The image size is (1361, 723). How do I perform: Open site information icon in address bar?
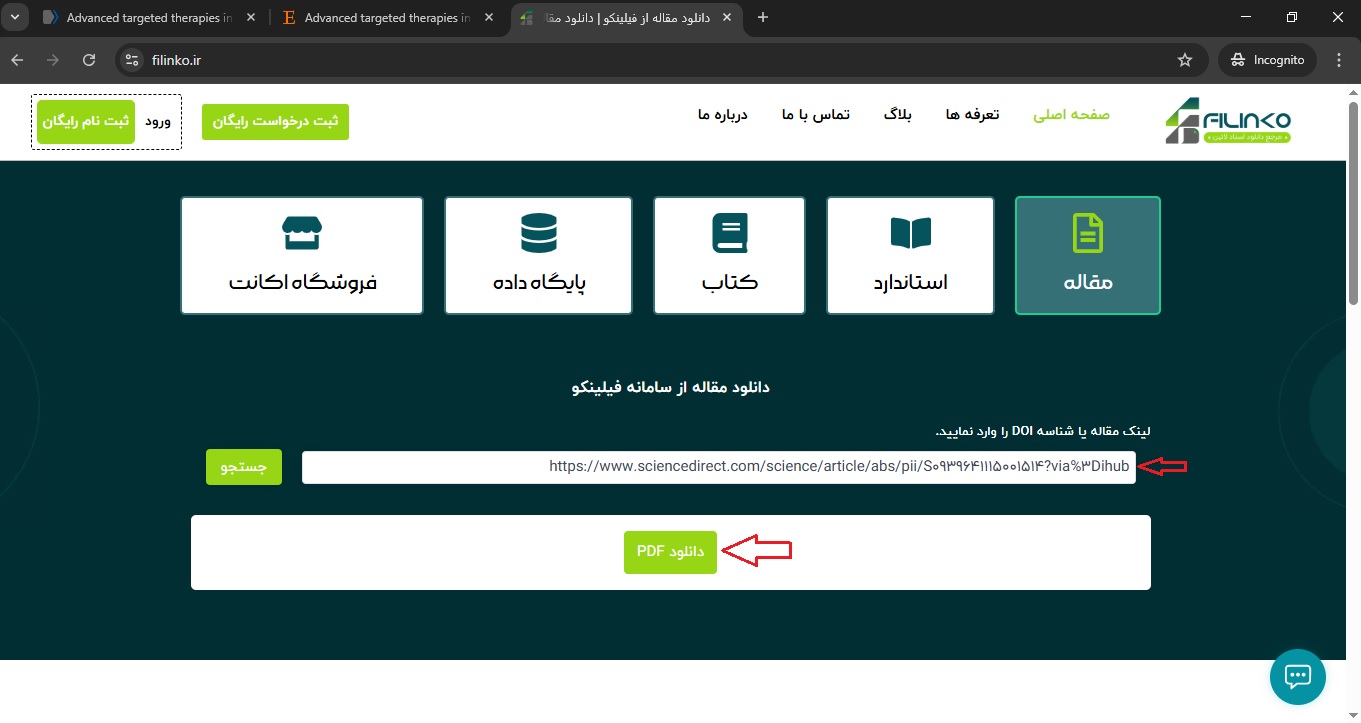tap(132, 60)
